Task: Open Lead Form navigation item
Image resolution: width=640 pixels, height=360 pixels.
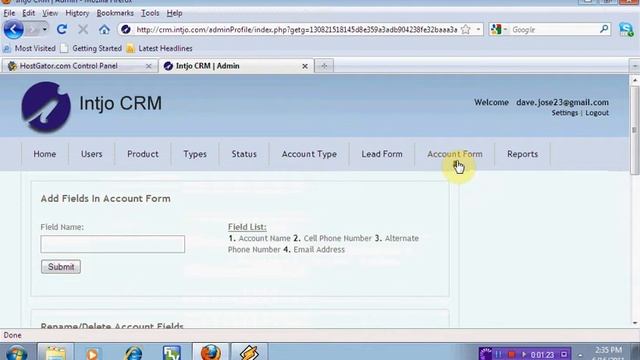Action: click(x=382, y=154)
